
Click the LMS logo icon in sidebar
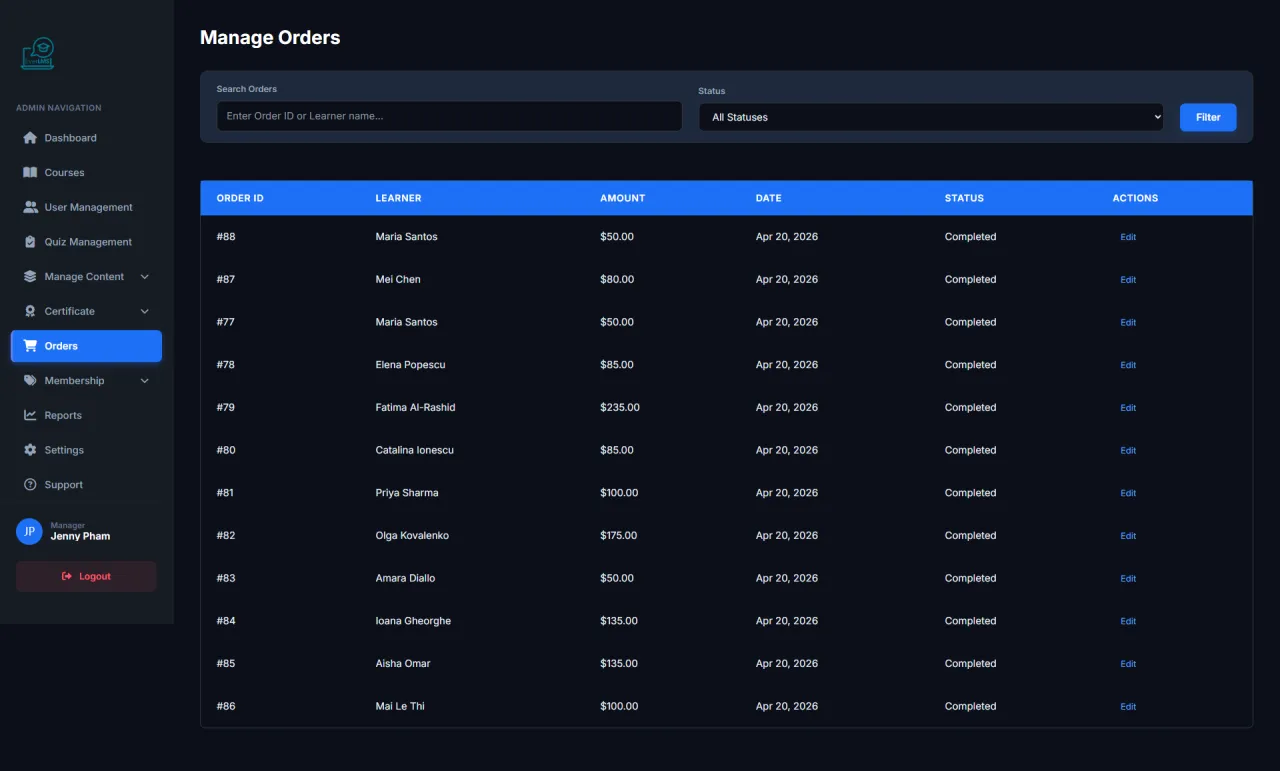tap(38, 54)
